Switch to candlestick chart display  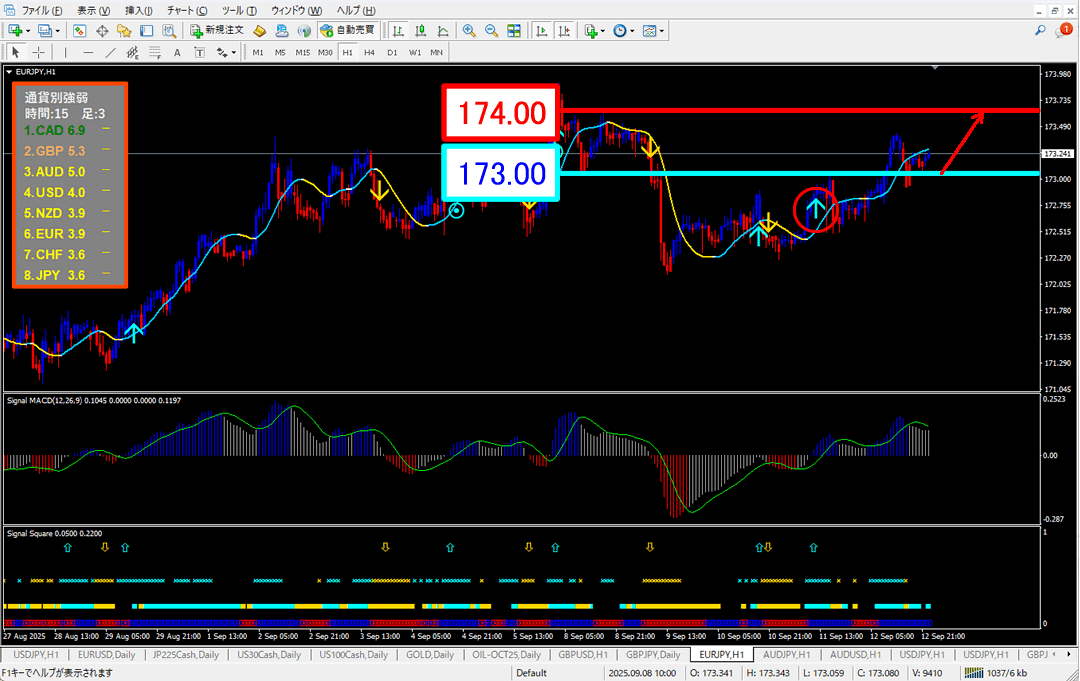[420, 30]
